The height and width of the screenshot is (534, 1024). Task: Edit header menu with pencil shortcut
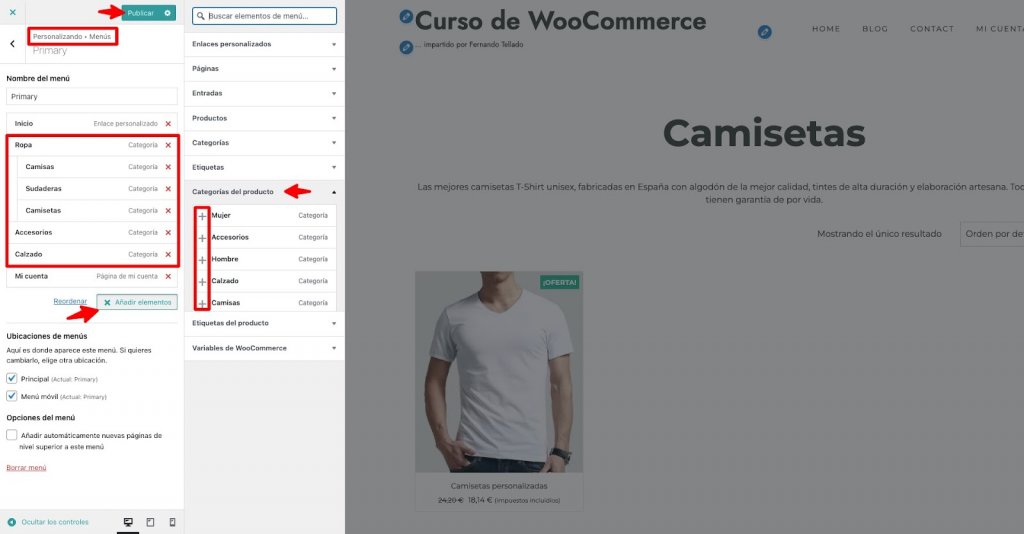(x=765, y=32)
